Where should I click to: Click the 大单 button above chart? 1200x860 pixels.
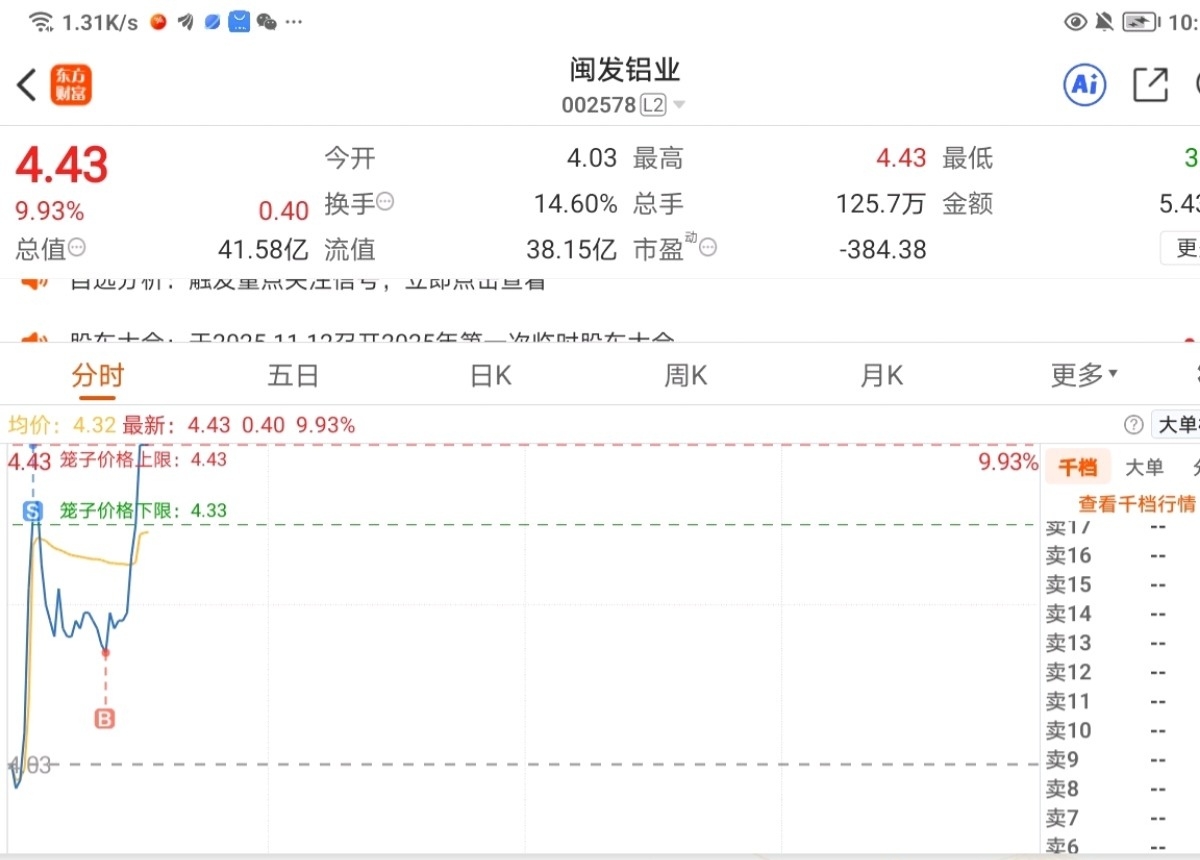coord(1177,425)
